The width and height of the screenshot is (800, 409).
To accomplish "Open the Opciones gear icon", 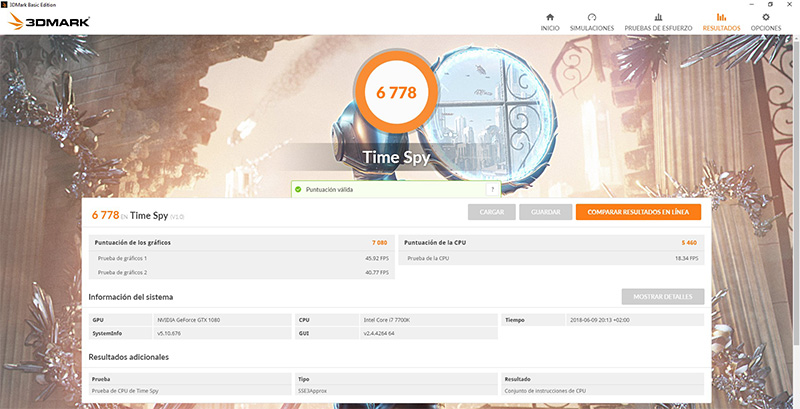I will tap(765, 17).
